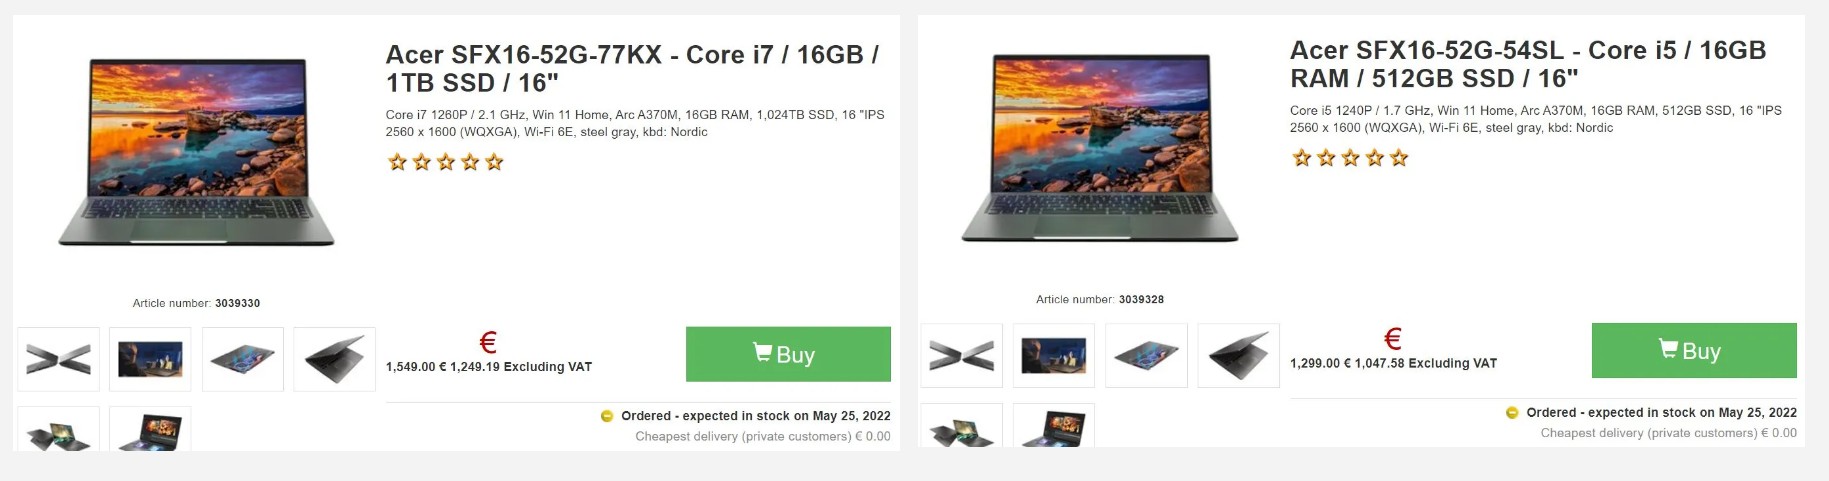Viewport: 1829px width, 481px height.
Task: Select the main Core i5 laptop image
Action: (x=1100, y=148)
